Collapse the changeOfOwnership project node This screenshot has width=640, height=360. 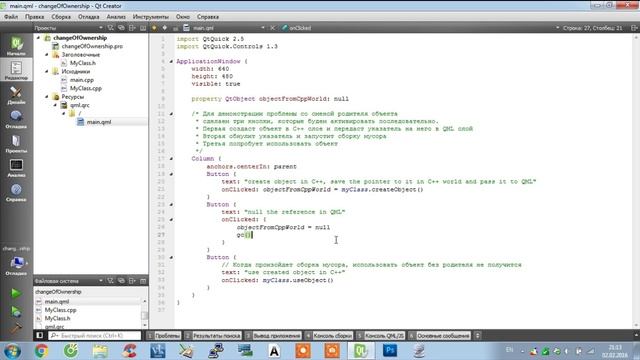(x=39, y=38)
